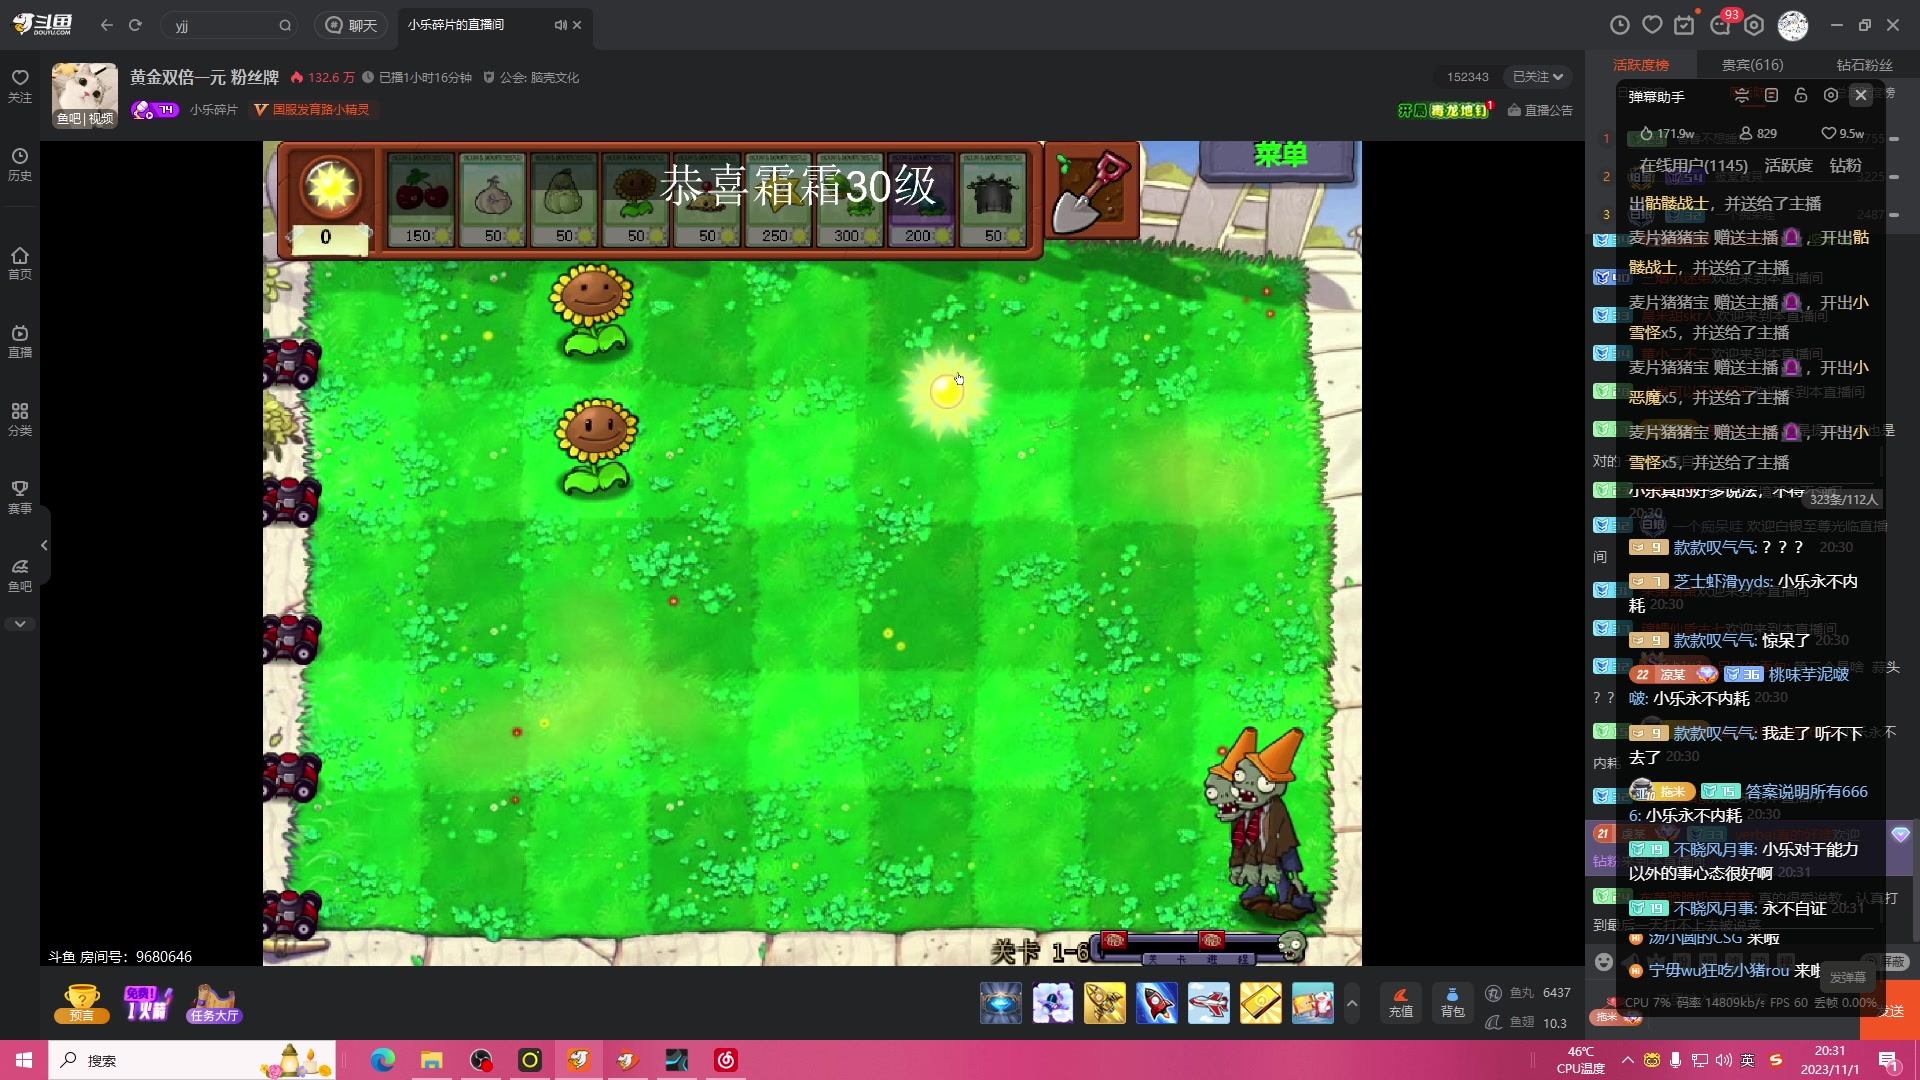Open the 已关注 followed dropdown

[1537, 77]
